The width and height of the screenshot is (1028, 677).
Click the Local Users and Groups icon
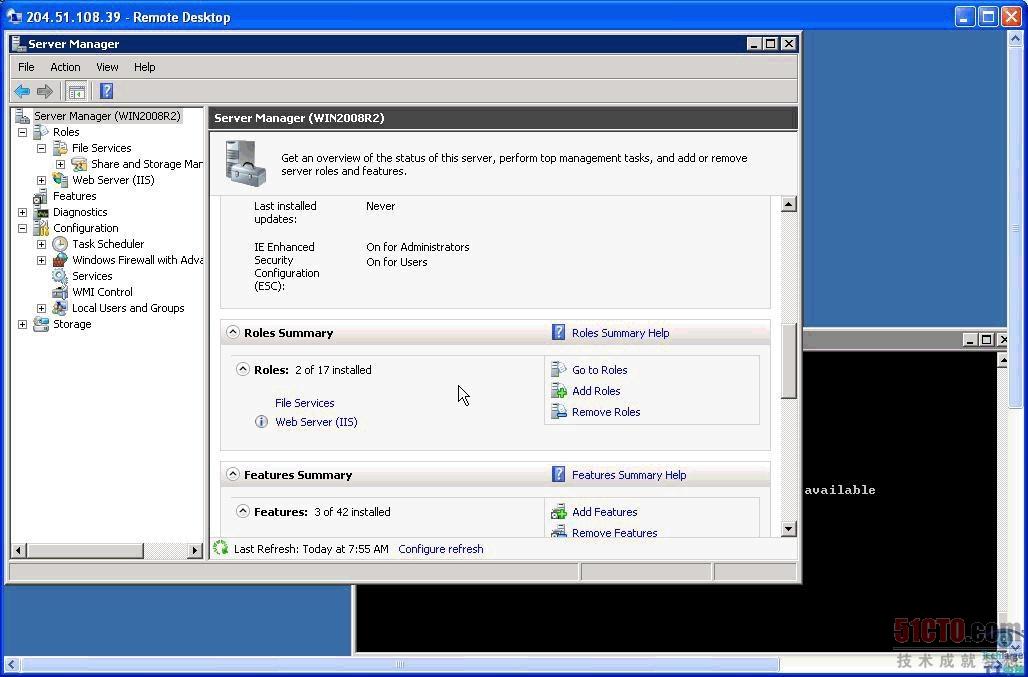[60, 308]
